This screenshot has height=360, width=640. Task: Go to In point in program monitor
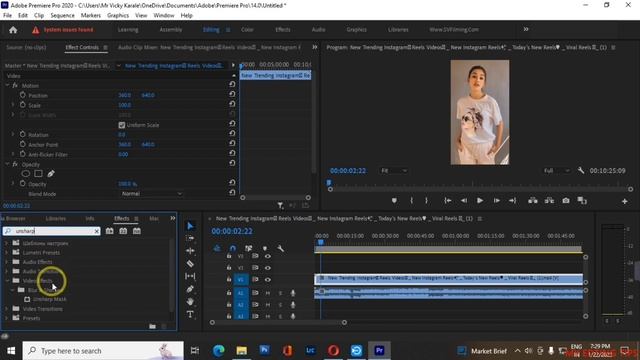[448, 200]
